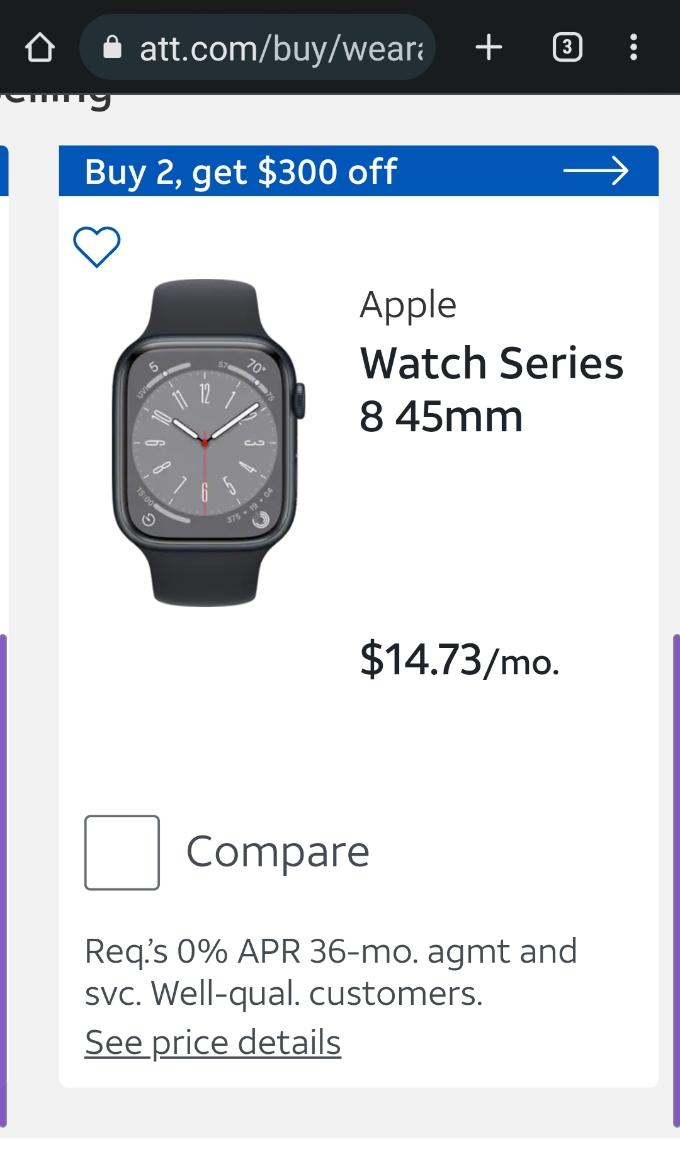Click the padlock site security icon
Viewport: 680px width, 1161px height.
[112, 47]
